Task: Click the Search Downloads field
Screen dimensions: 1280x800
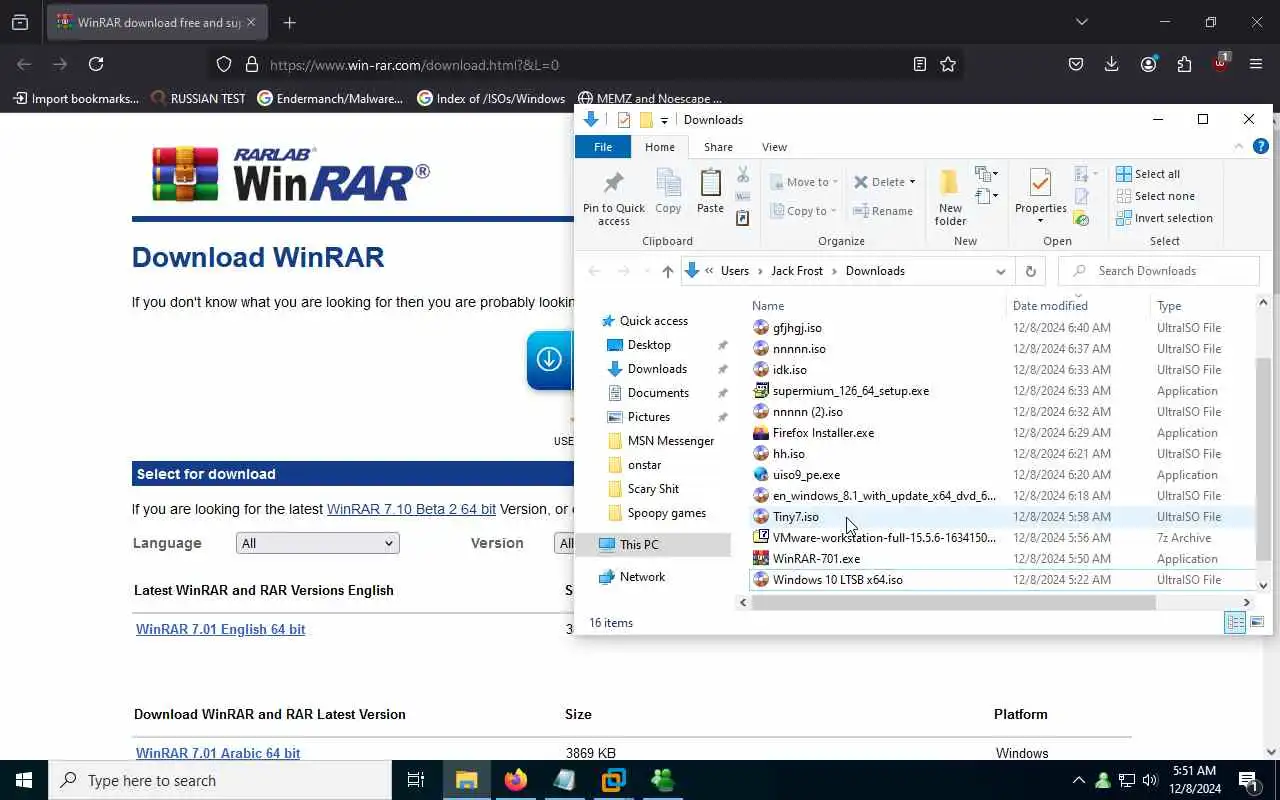Action: point(1159,271)
